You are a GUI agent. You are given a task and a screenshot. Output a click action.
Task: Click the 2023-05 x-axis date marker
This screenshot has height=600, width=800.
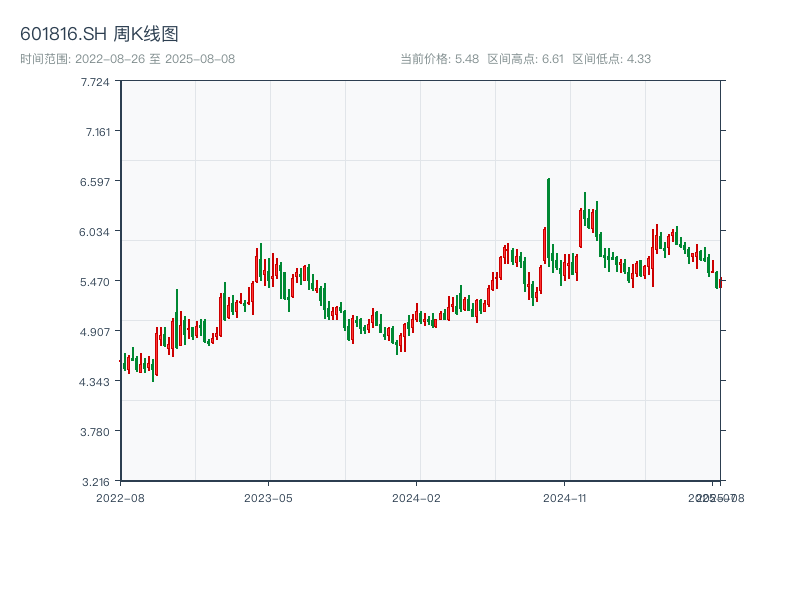(x=268, y=497)
